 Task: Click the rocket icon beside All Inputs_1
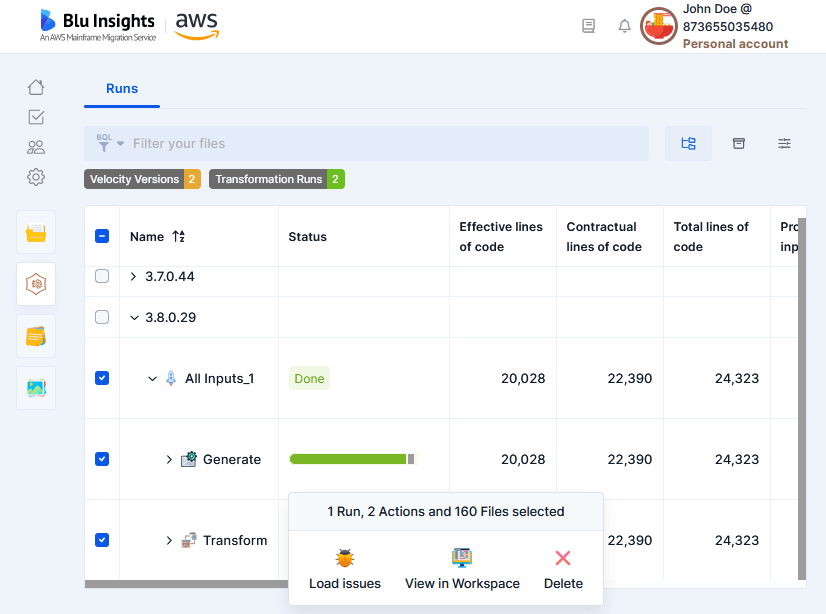point(171,378)
